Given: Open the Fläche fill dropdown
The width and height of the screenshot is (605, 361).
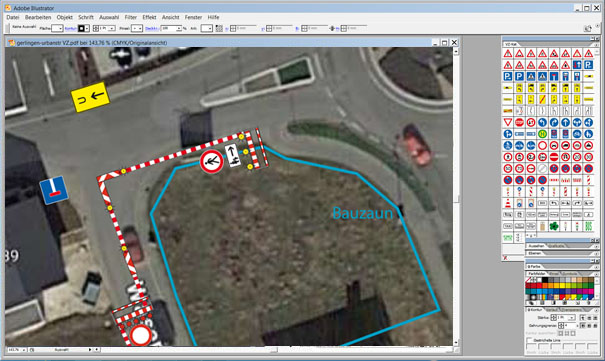Looking at the screenshot, I should pyautogui.click(x=57, y=29).
